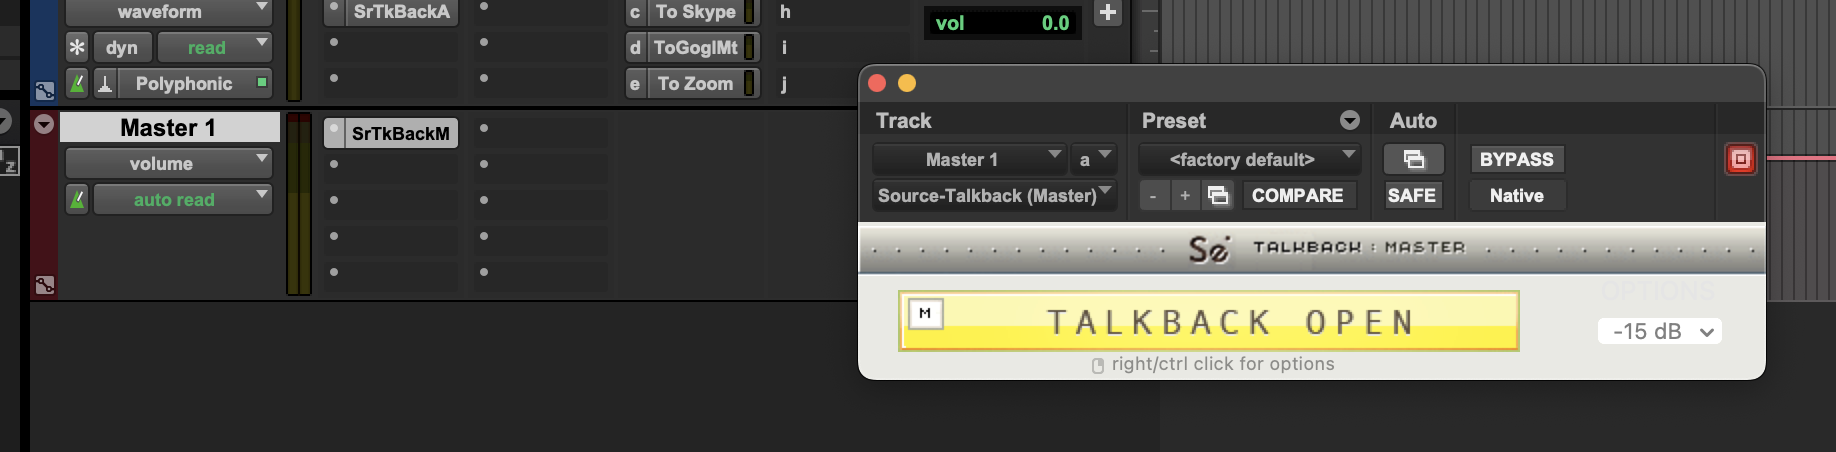
Task: Open the Preset menu arrow button
Action: click(1350, 121)
